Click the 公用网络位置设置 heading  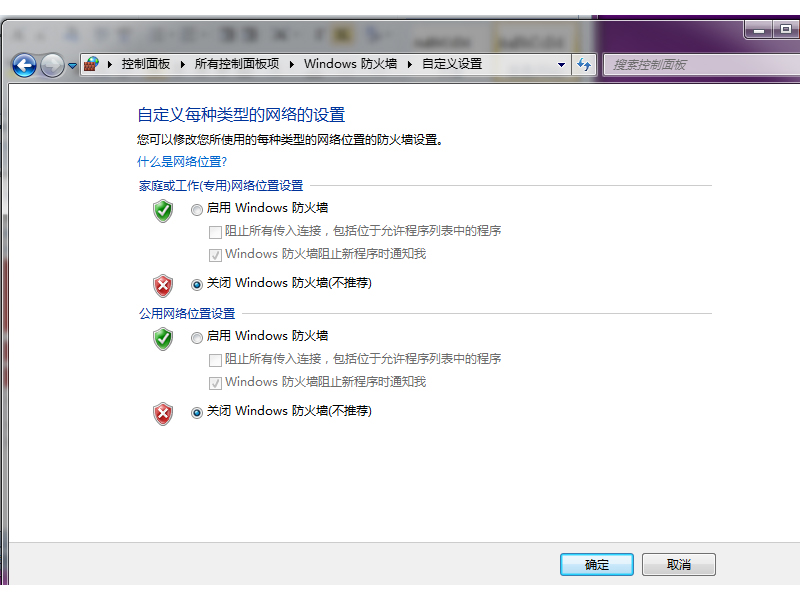pyautogui.click(x=187, y=313)
